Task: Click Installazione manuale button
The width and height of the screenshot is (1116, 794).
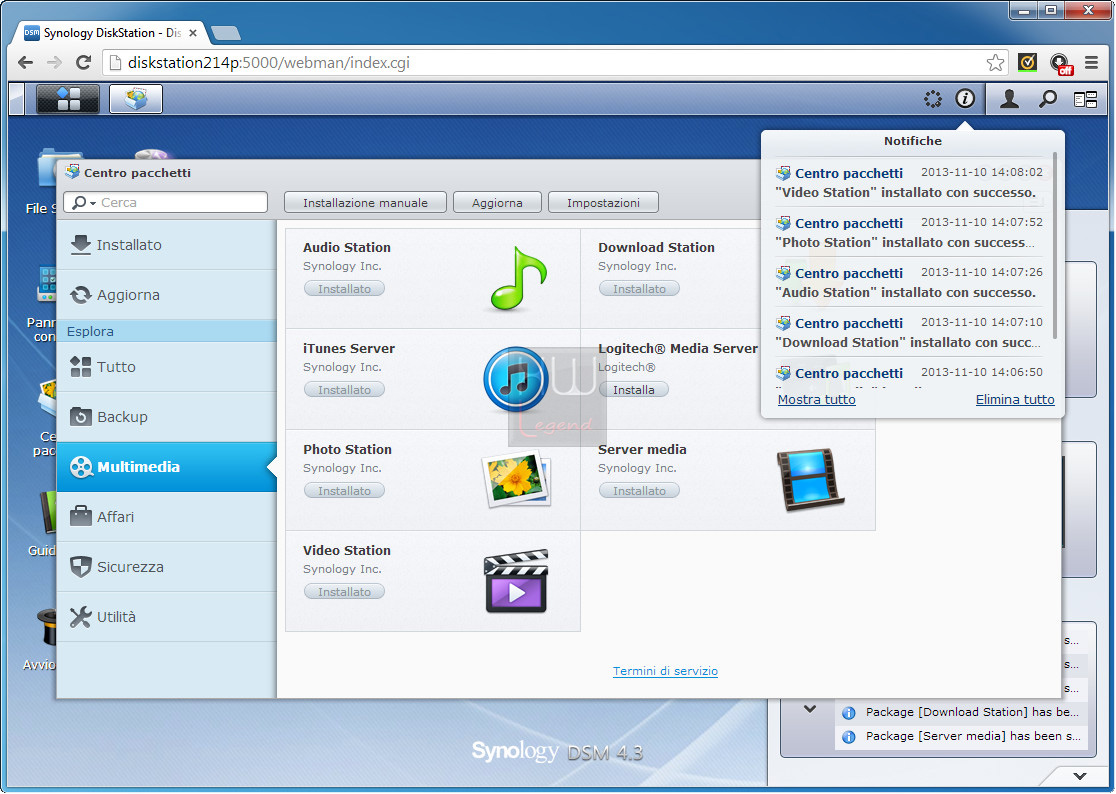Action: (365, 203)
